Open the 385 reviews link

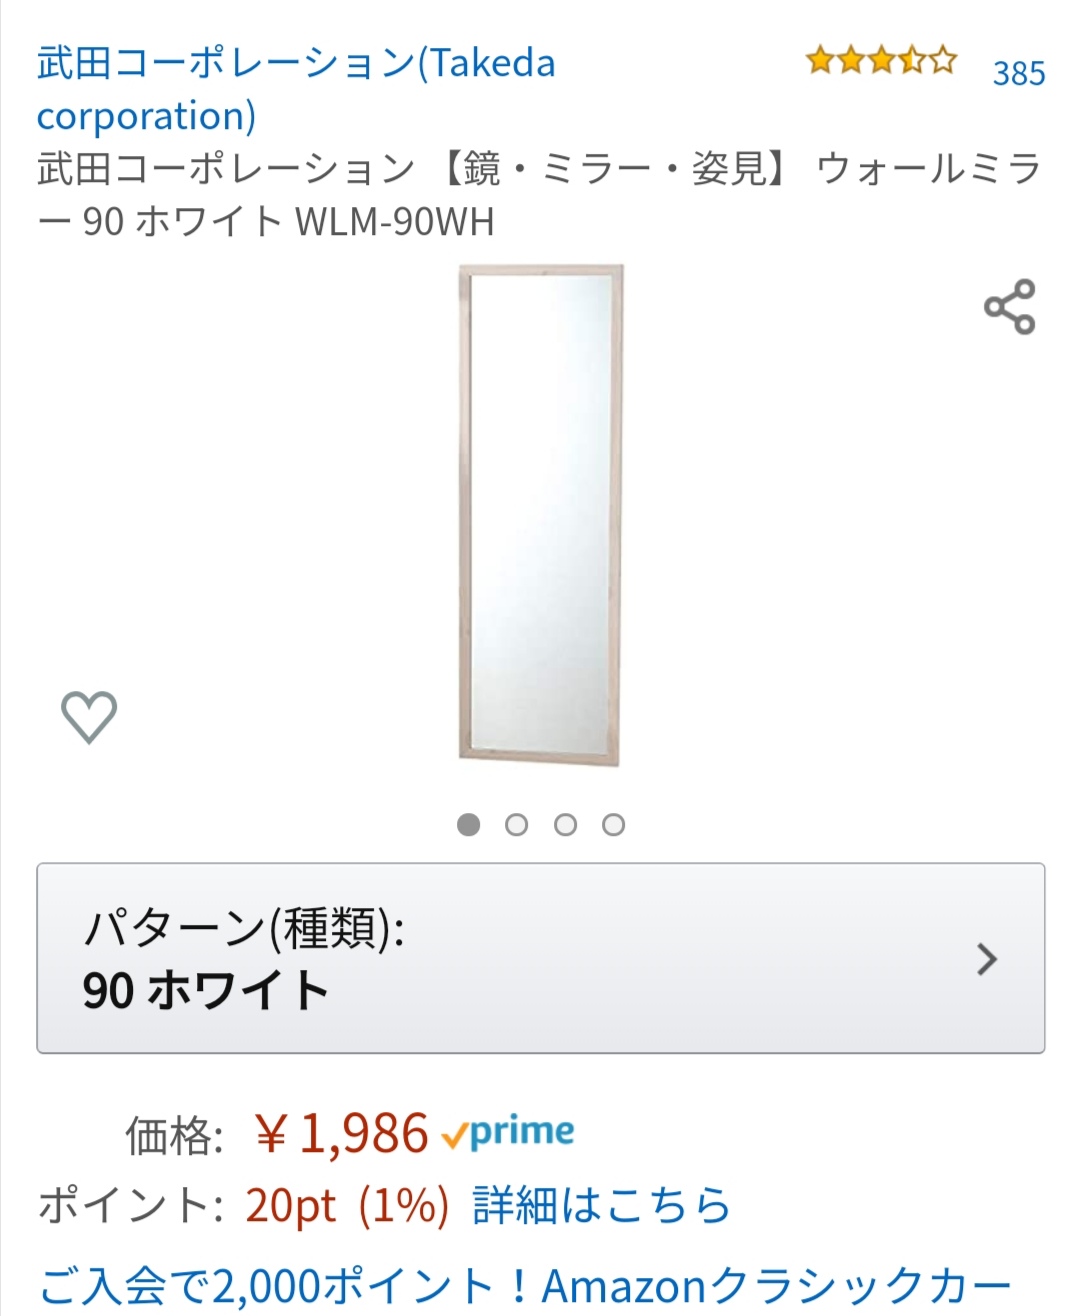click(x=1018, y=73)
